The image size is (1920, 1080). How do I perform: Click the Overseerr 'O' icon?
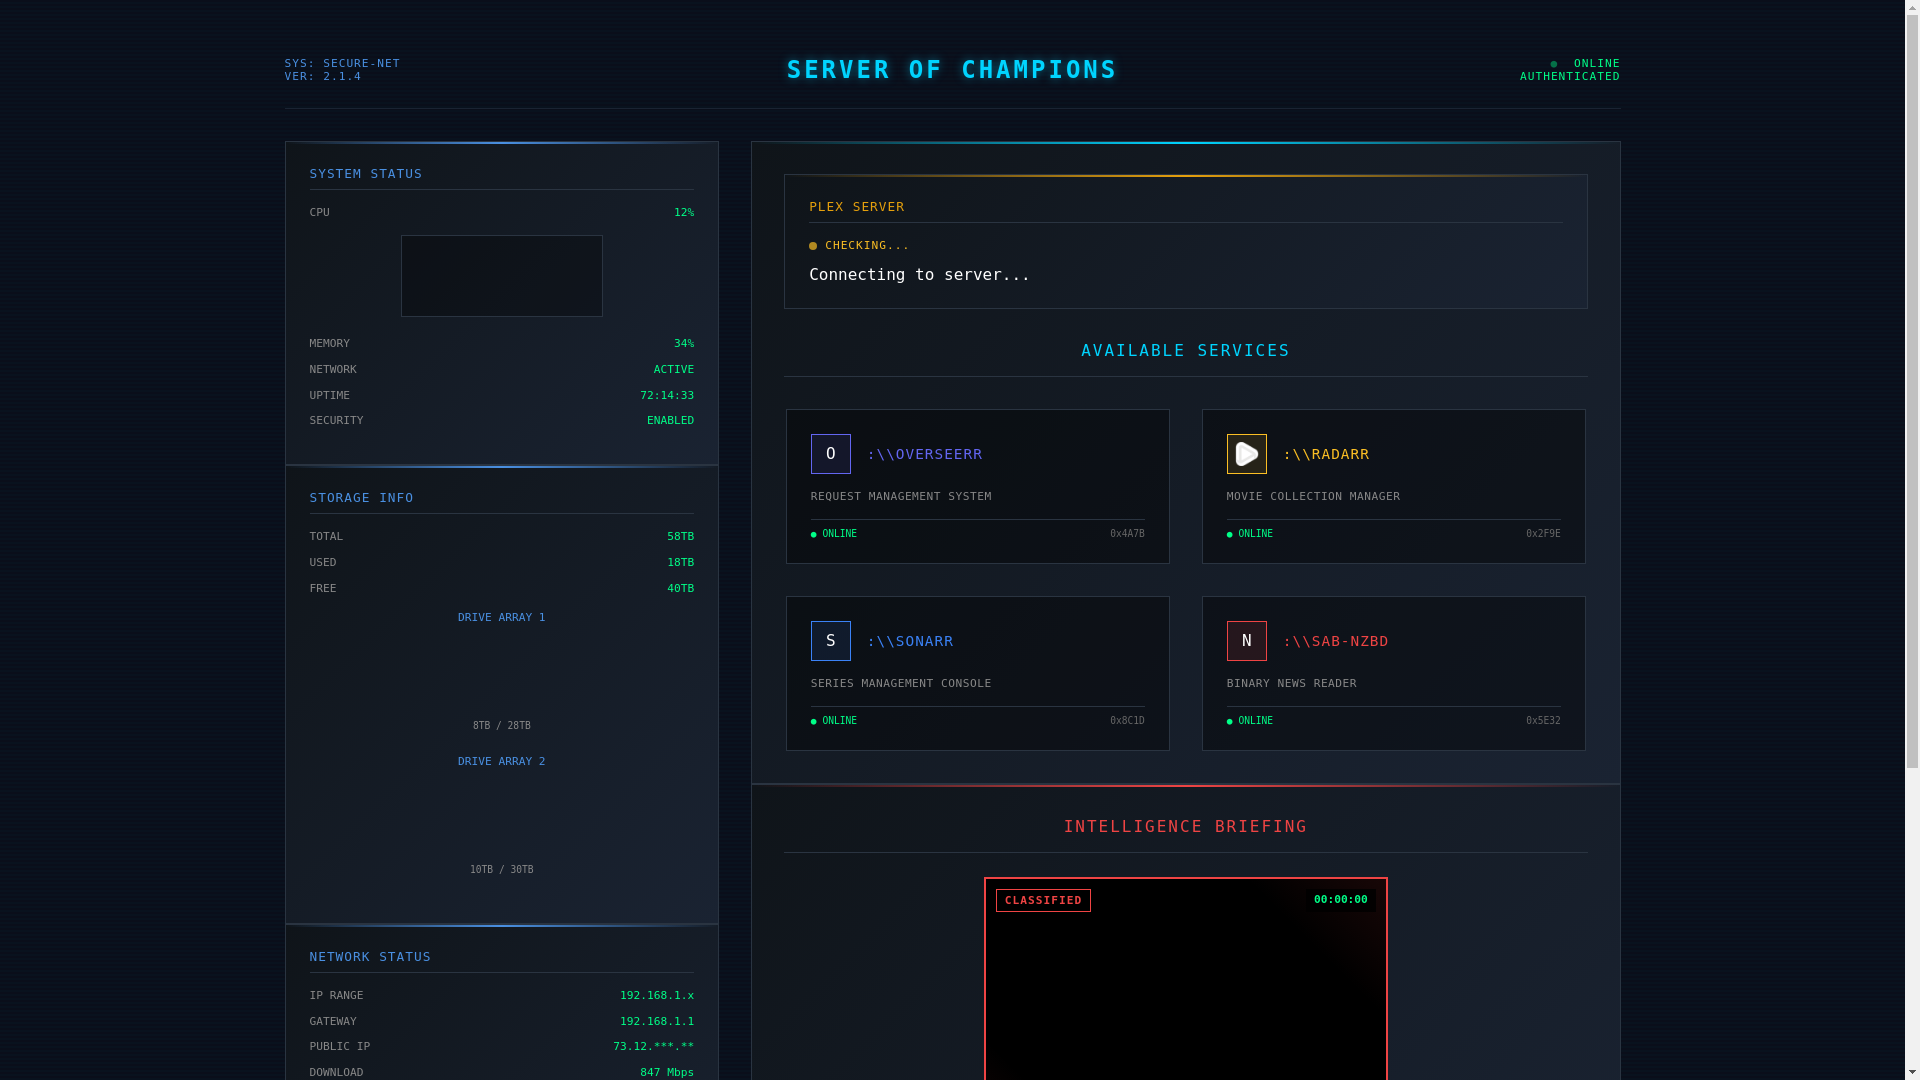coord(830,454)
